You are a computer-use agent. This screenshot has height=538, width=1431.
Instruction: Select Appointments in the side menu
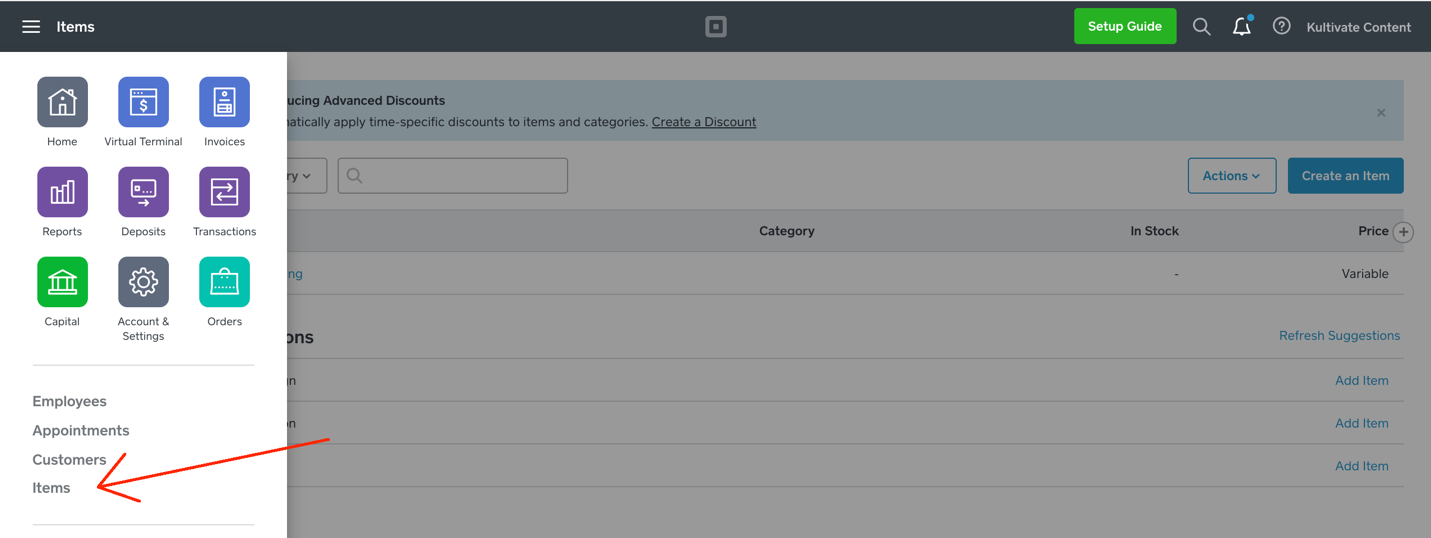coord(81,430)
